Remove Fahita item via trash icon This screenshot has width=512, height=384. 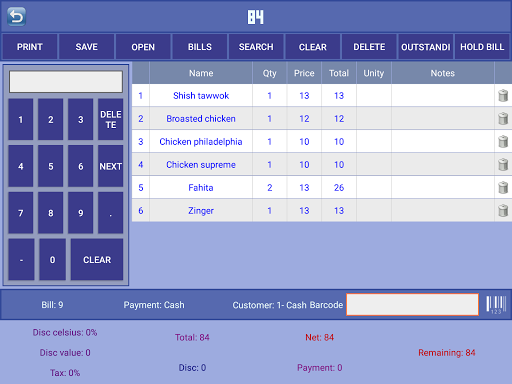503,188
